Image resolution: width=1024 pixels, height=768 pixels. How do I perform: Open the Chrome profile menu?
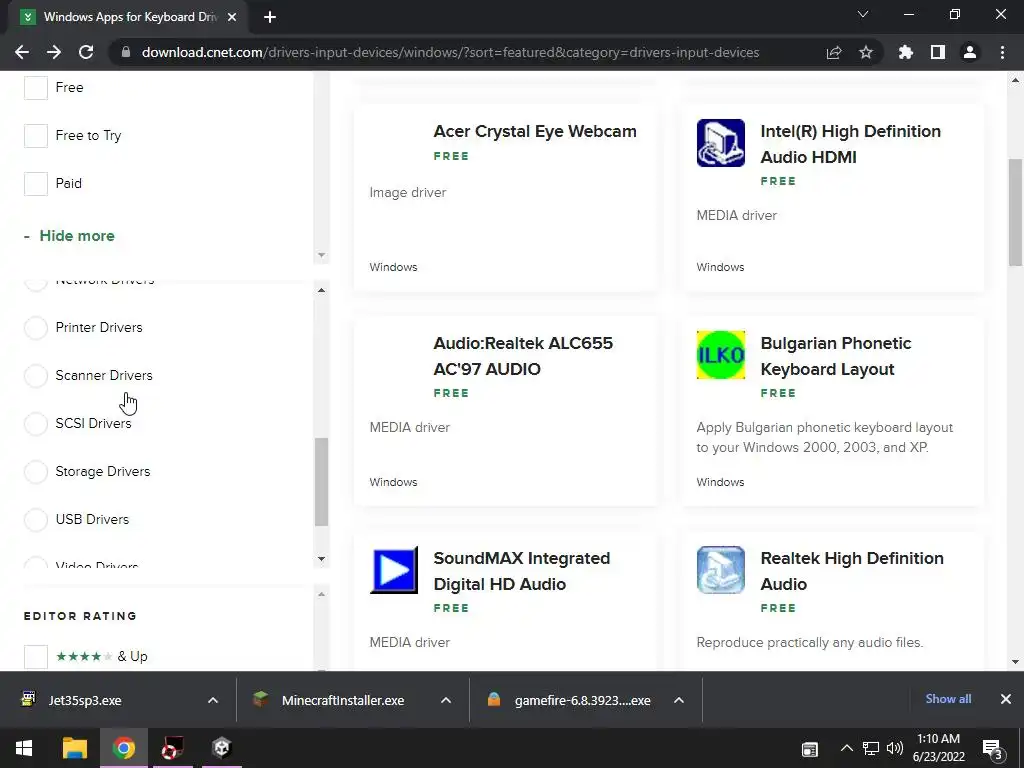pos(970,52)
